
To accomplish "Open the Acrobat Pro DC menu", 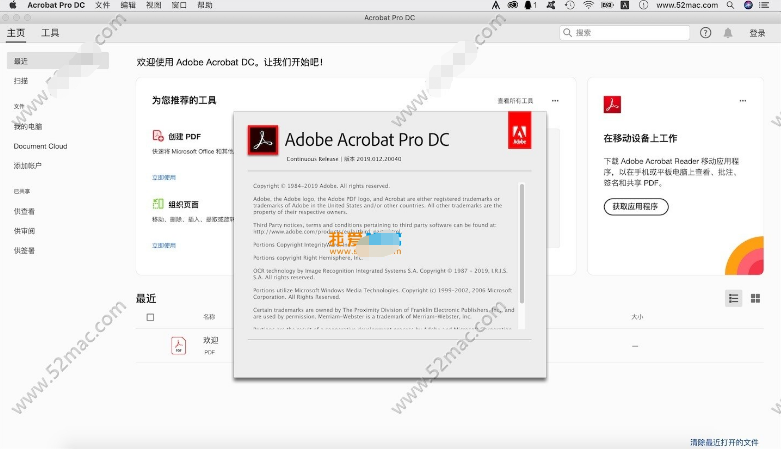I will point(56,5).
